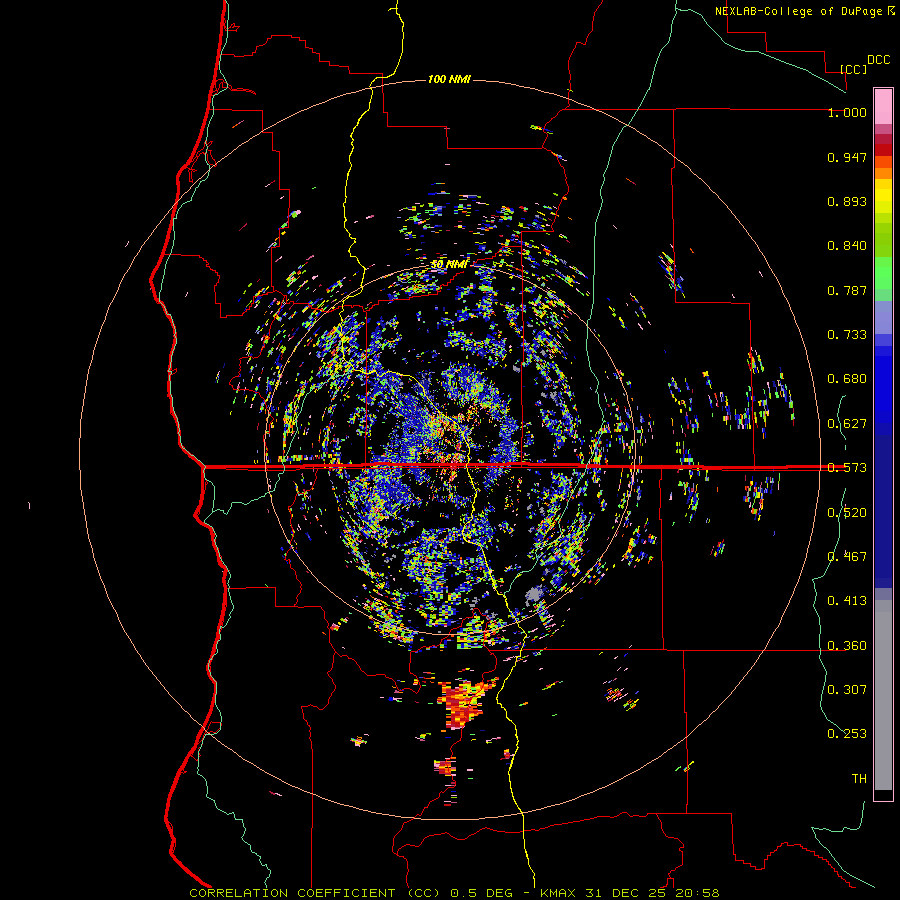900x900 pixels.
Task: Select the 0.947 scale value
Action: (847, 157)
